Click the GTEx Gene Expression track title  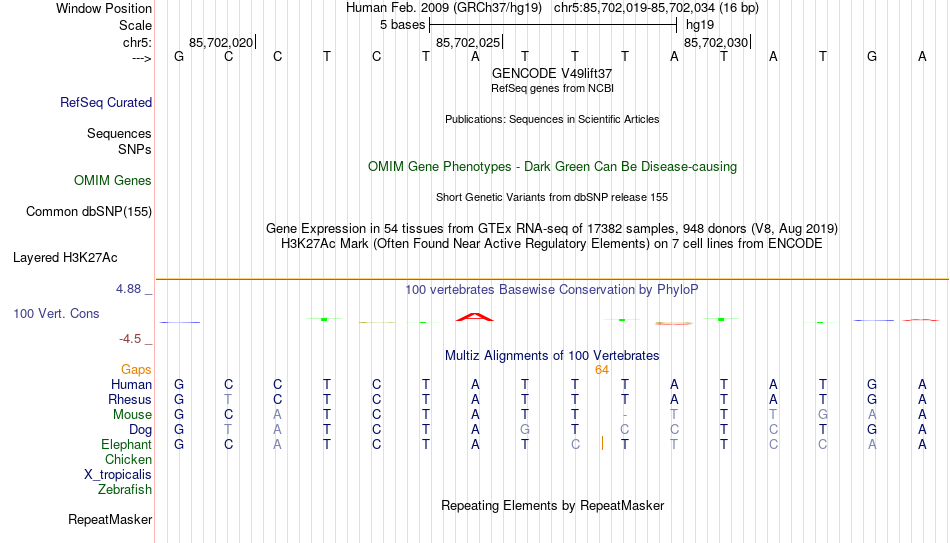pyautogui.click(x=552, y=228)
